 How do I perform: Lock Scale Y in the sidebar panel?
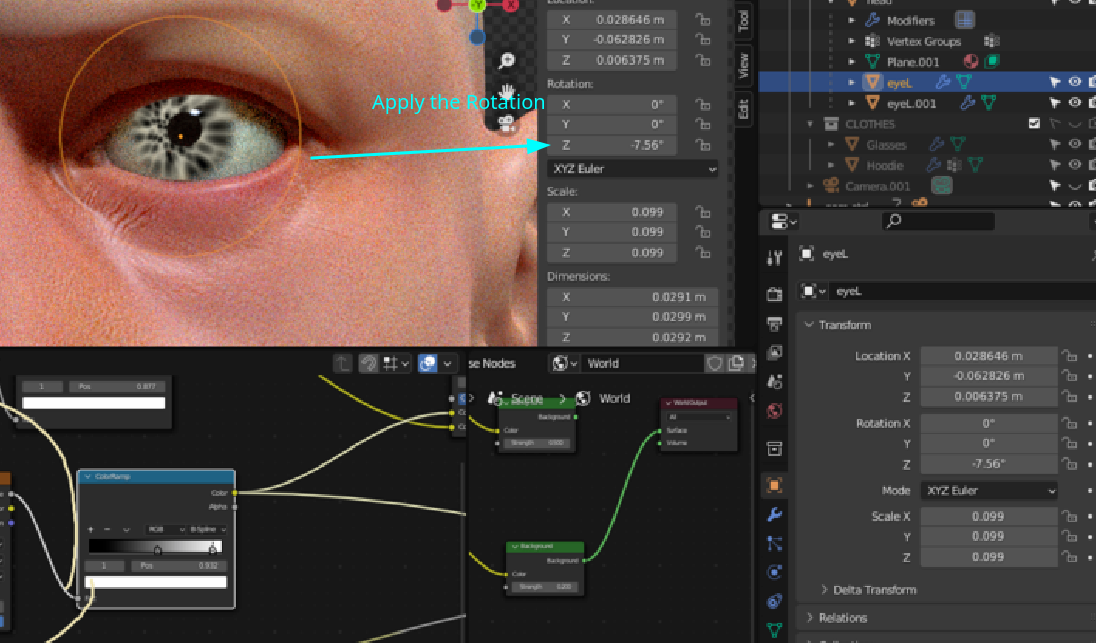(x=703, y=232)
